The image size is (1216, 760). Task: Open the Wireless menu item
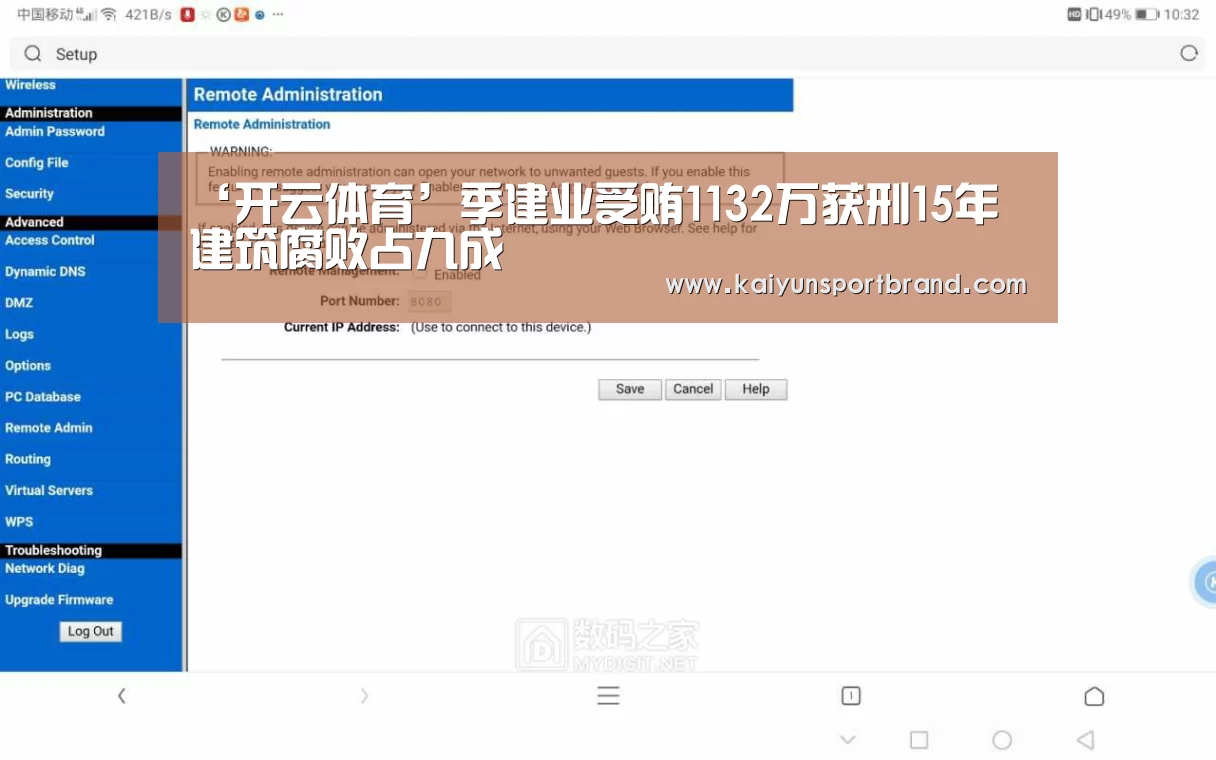pos(30,85)
